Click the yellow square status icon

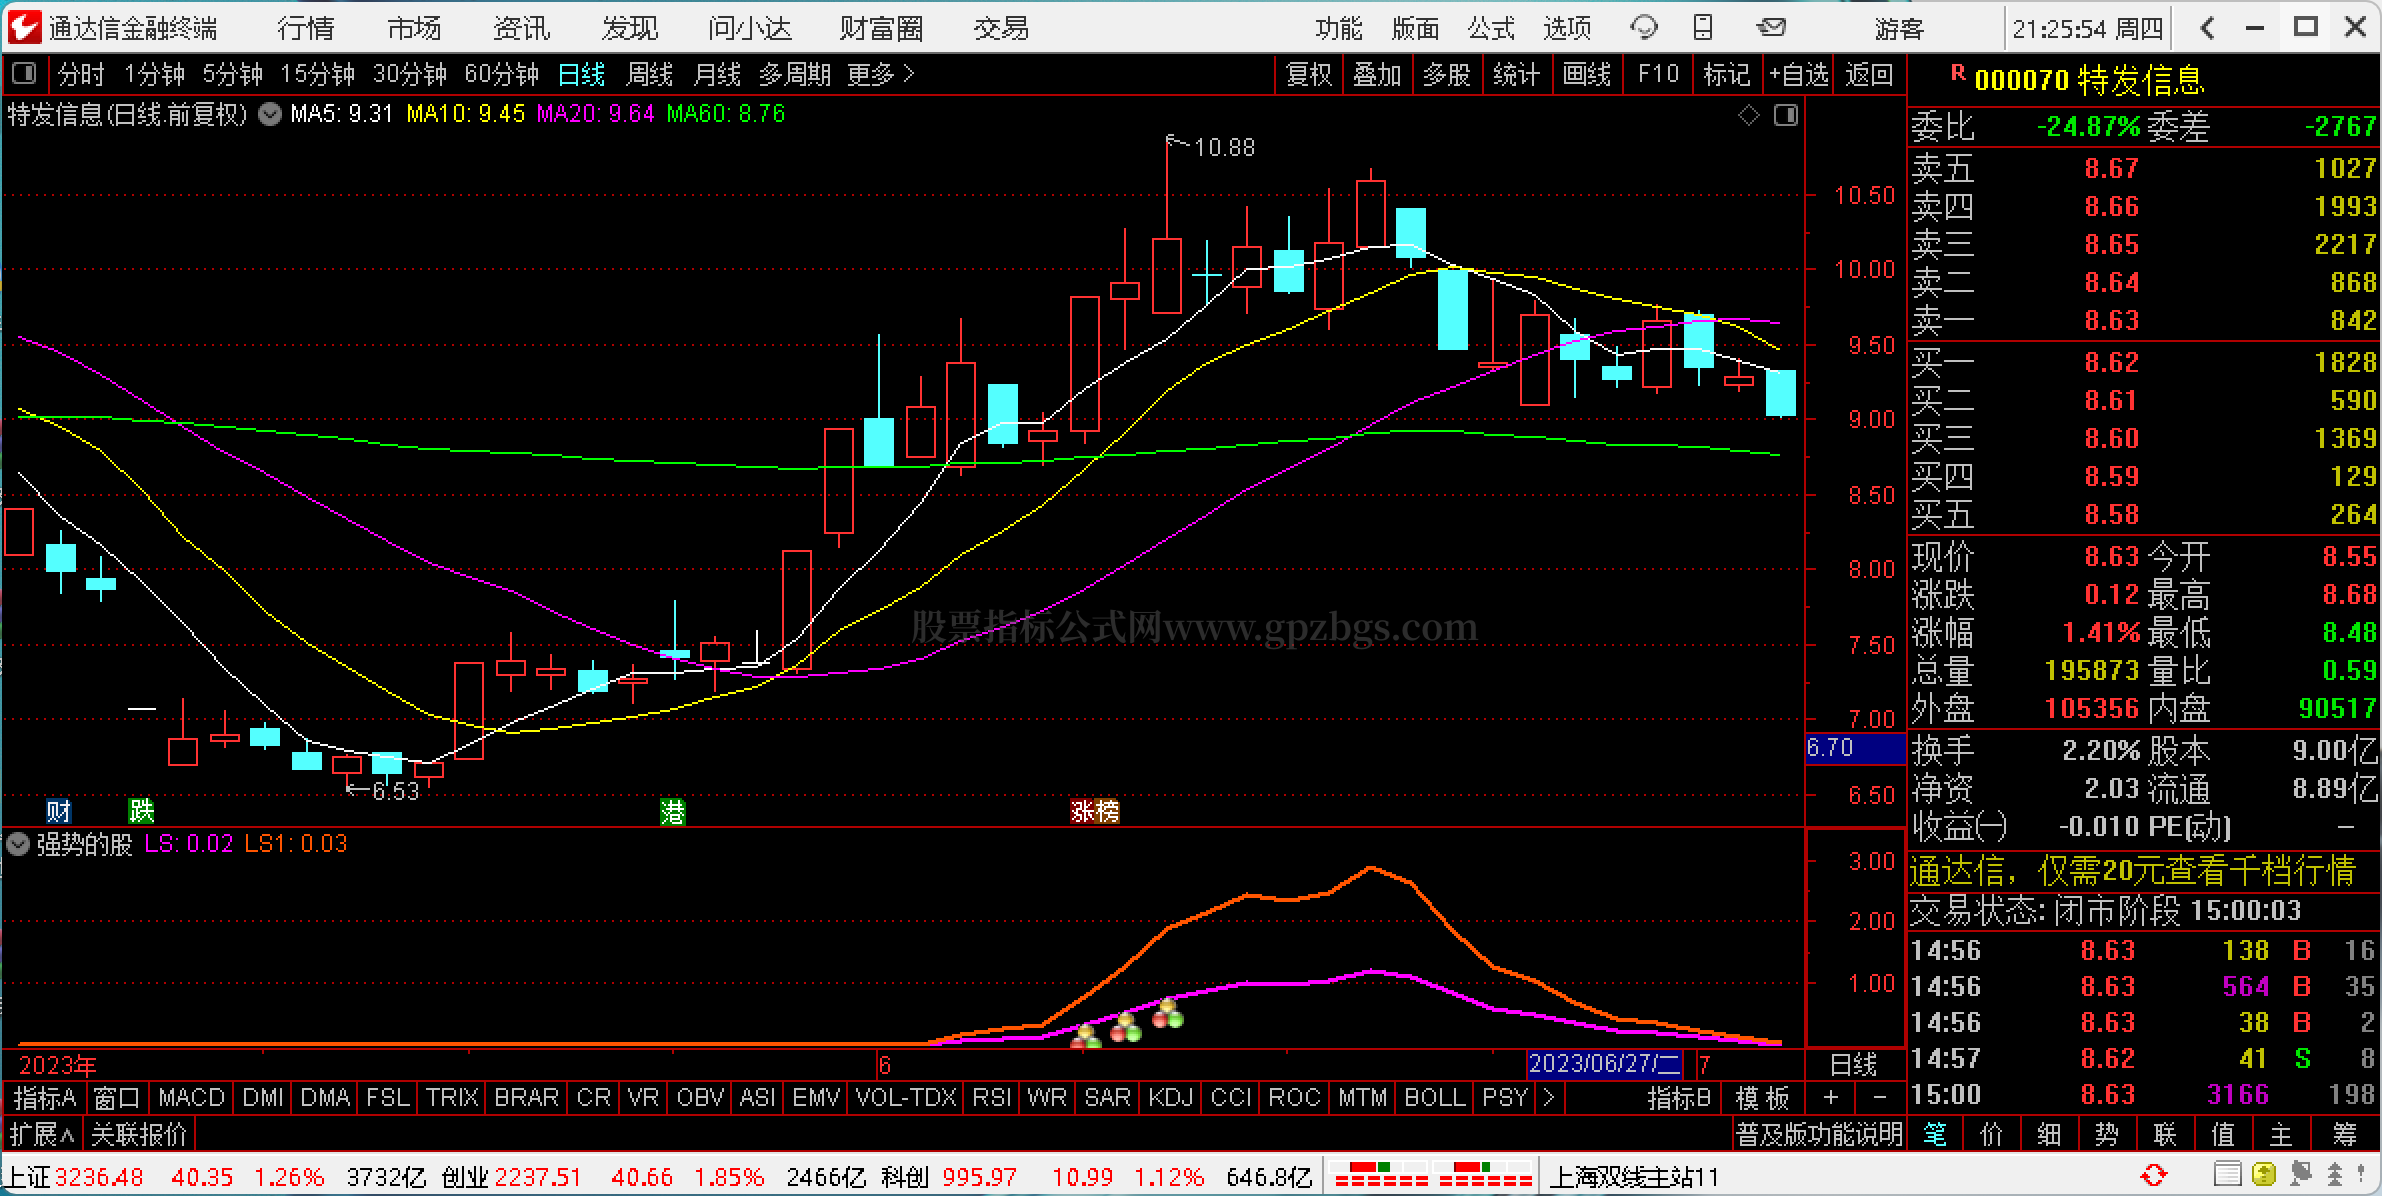pyautogui.click(x=2264, y=1174)
